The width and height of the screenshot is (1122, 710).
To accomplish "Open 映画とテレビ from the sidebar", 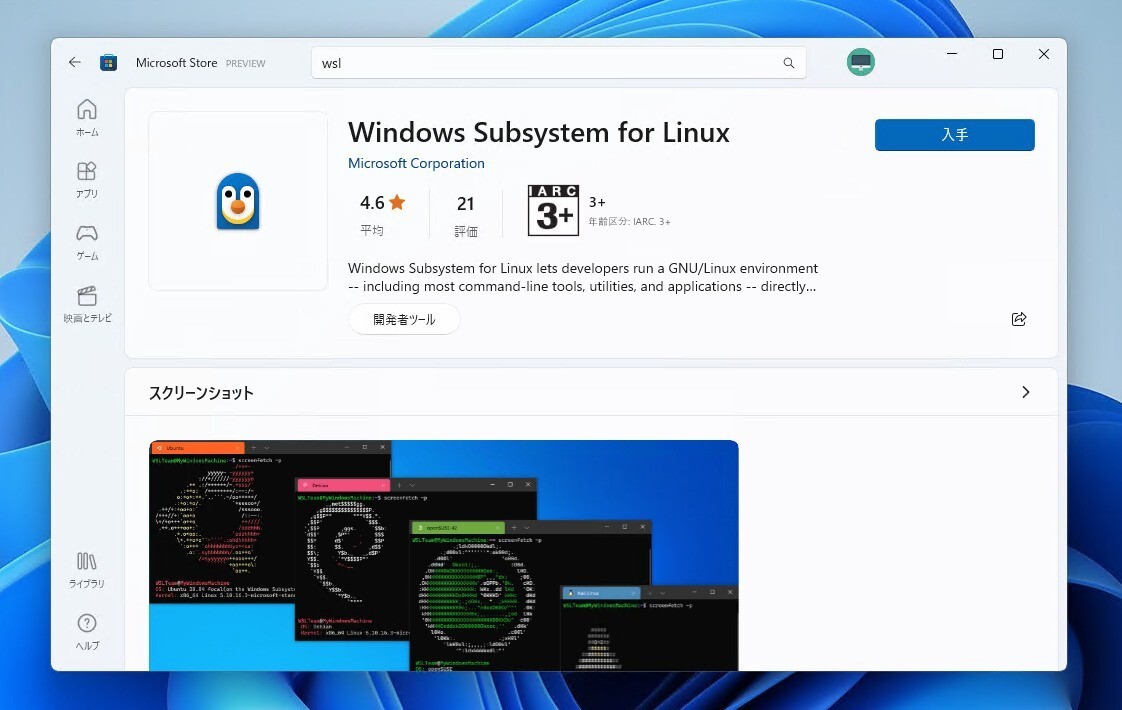I will click(x=86, y=302).
